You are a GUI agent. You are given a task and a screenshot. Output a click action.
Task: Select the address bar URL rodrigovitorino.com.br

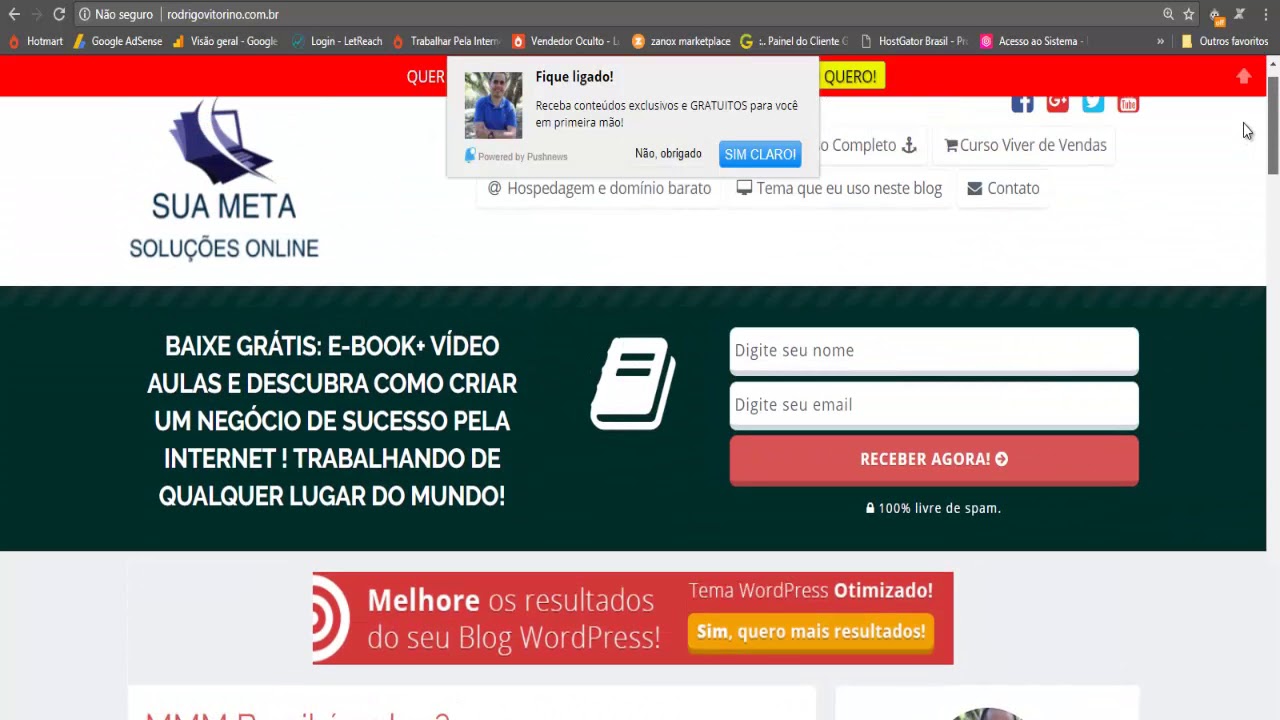point(223,14)
